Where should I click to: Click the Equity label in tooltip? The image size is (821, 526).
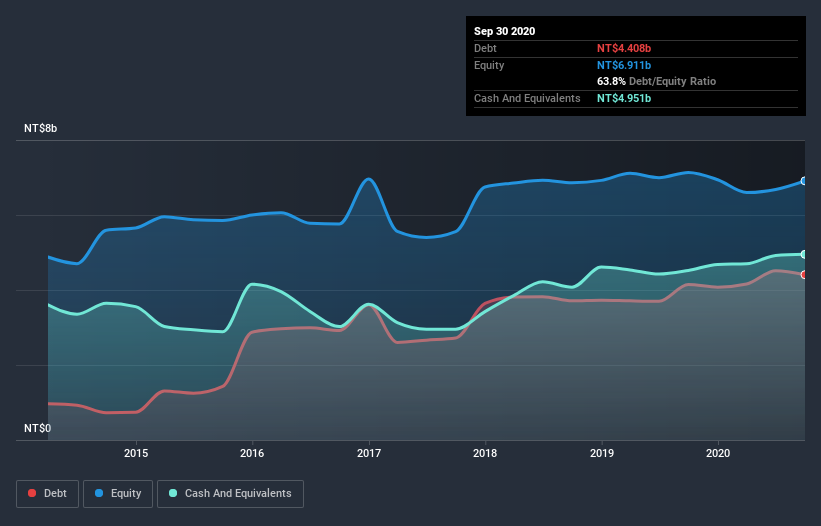coord(489,65)
